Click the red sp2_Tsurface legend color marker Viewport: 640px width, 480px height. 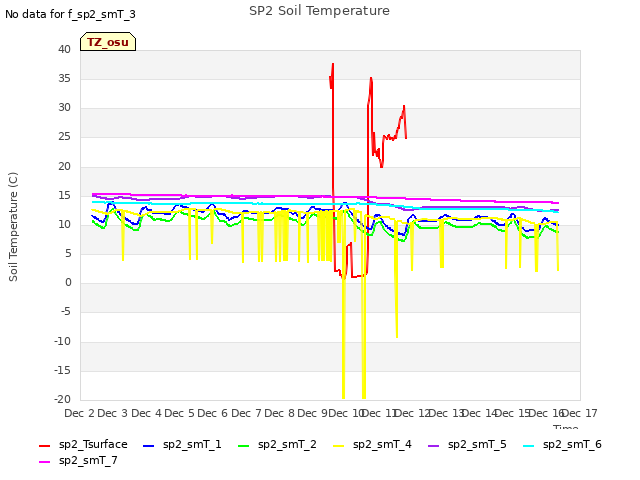(44, 446)
